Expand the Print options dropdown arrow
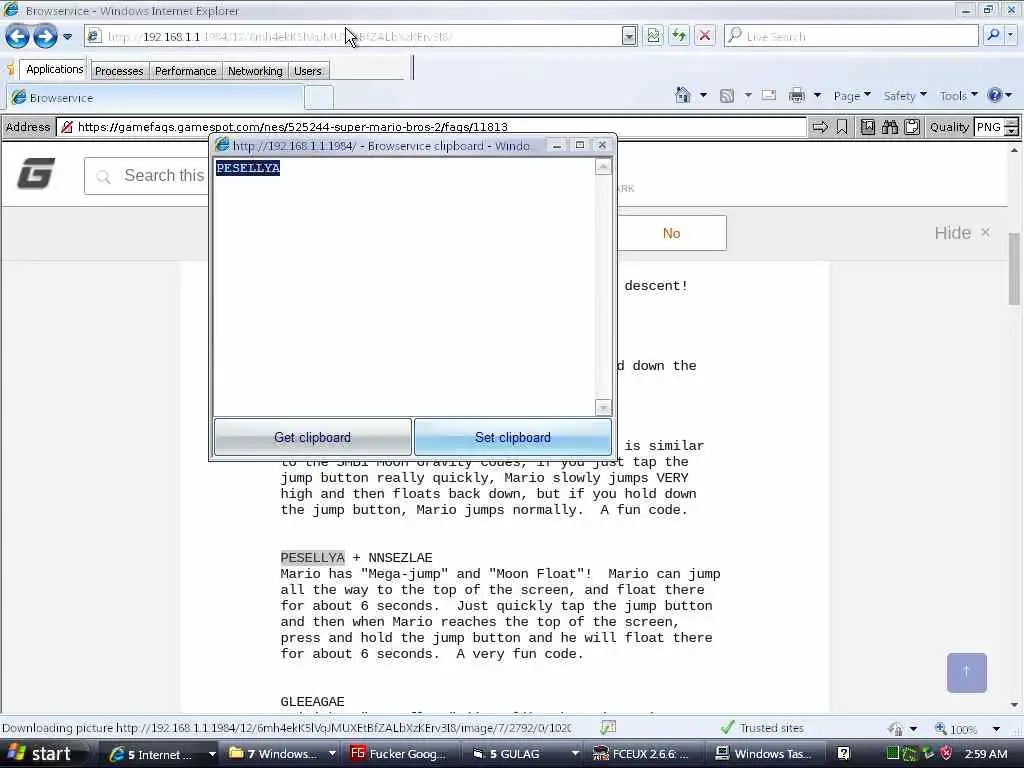 (817, 95)
